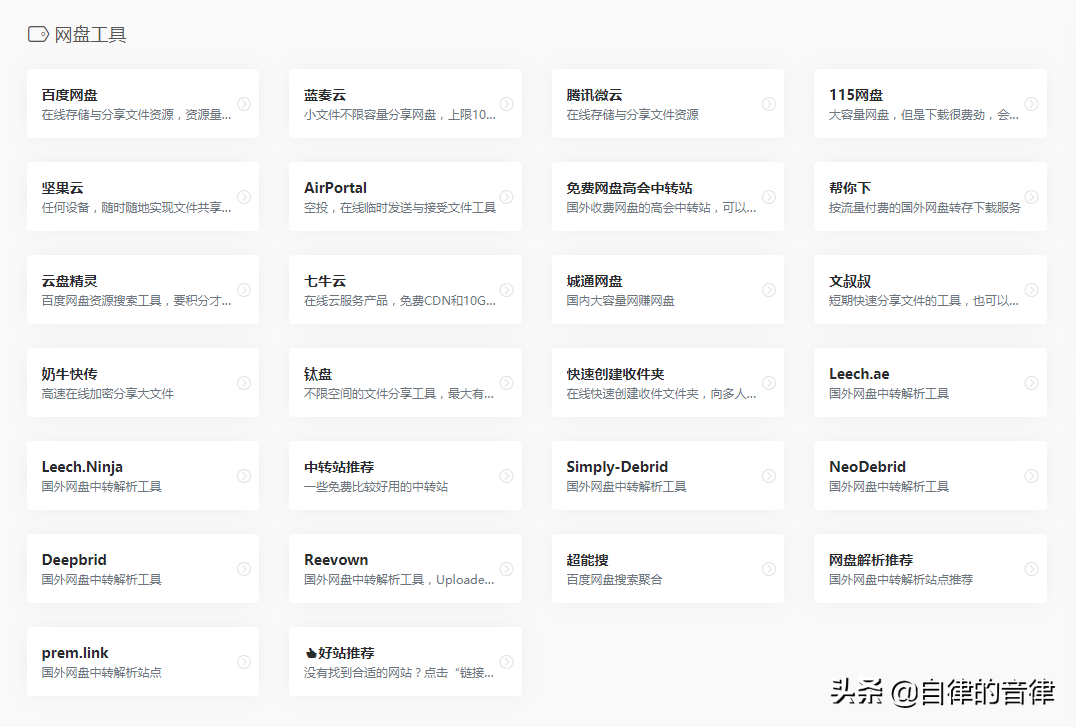
Task: Open the 免费网盘高会中转站 link title
Action: point(629,188)
